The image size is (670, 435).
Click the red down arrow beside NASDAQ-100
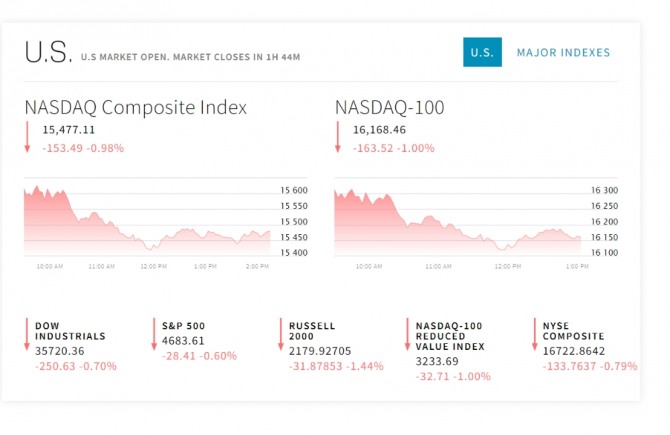click(338, 138)
